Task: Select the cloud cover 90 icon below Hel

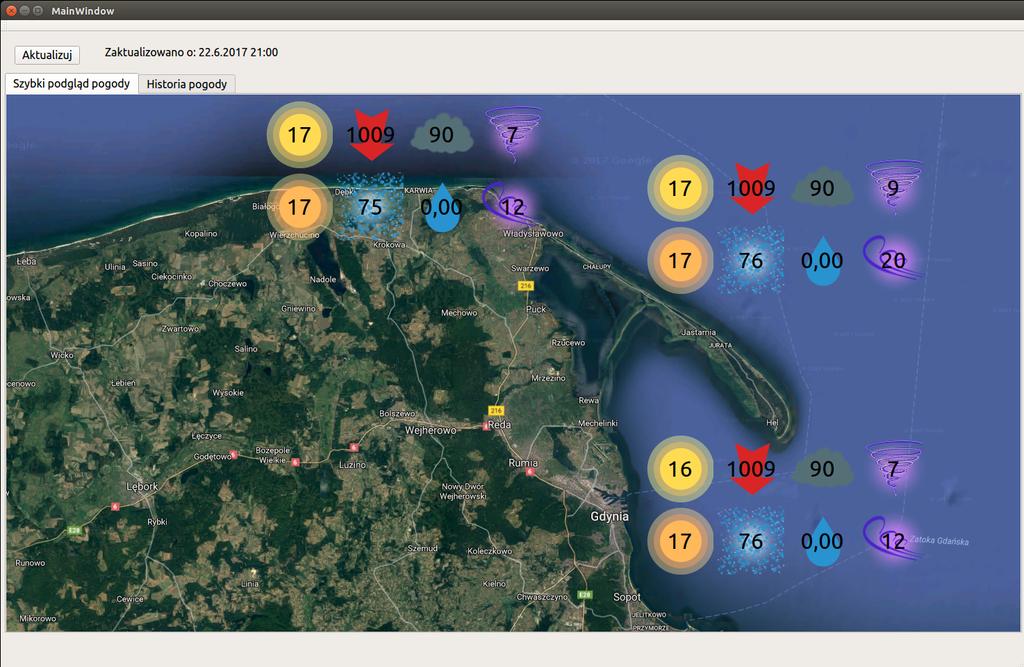Action: point(822,468)
